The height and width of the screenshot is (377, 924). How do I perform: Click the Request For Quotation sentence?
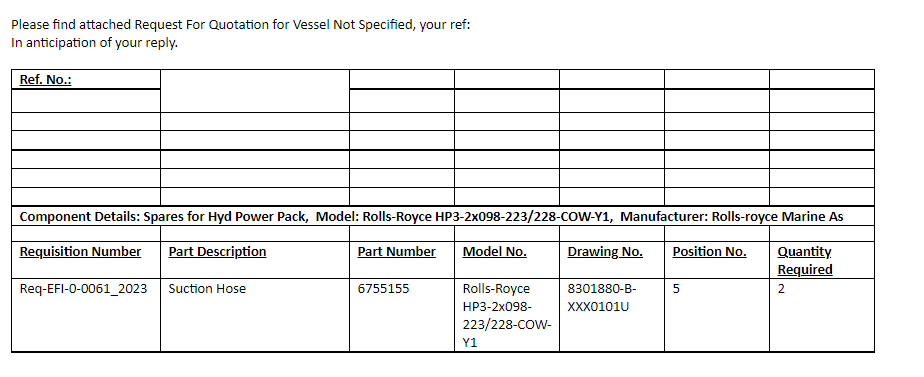(x=241, y=25)
